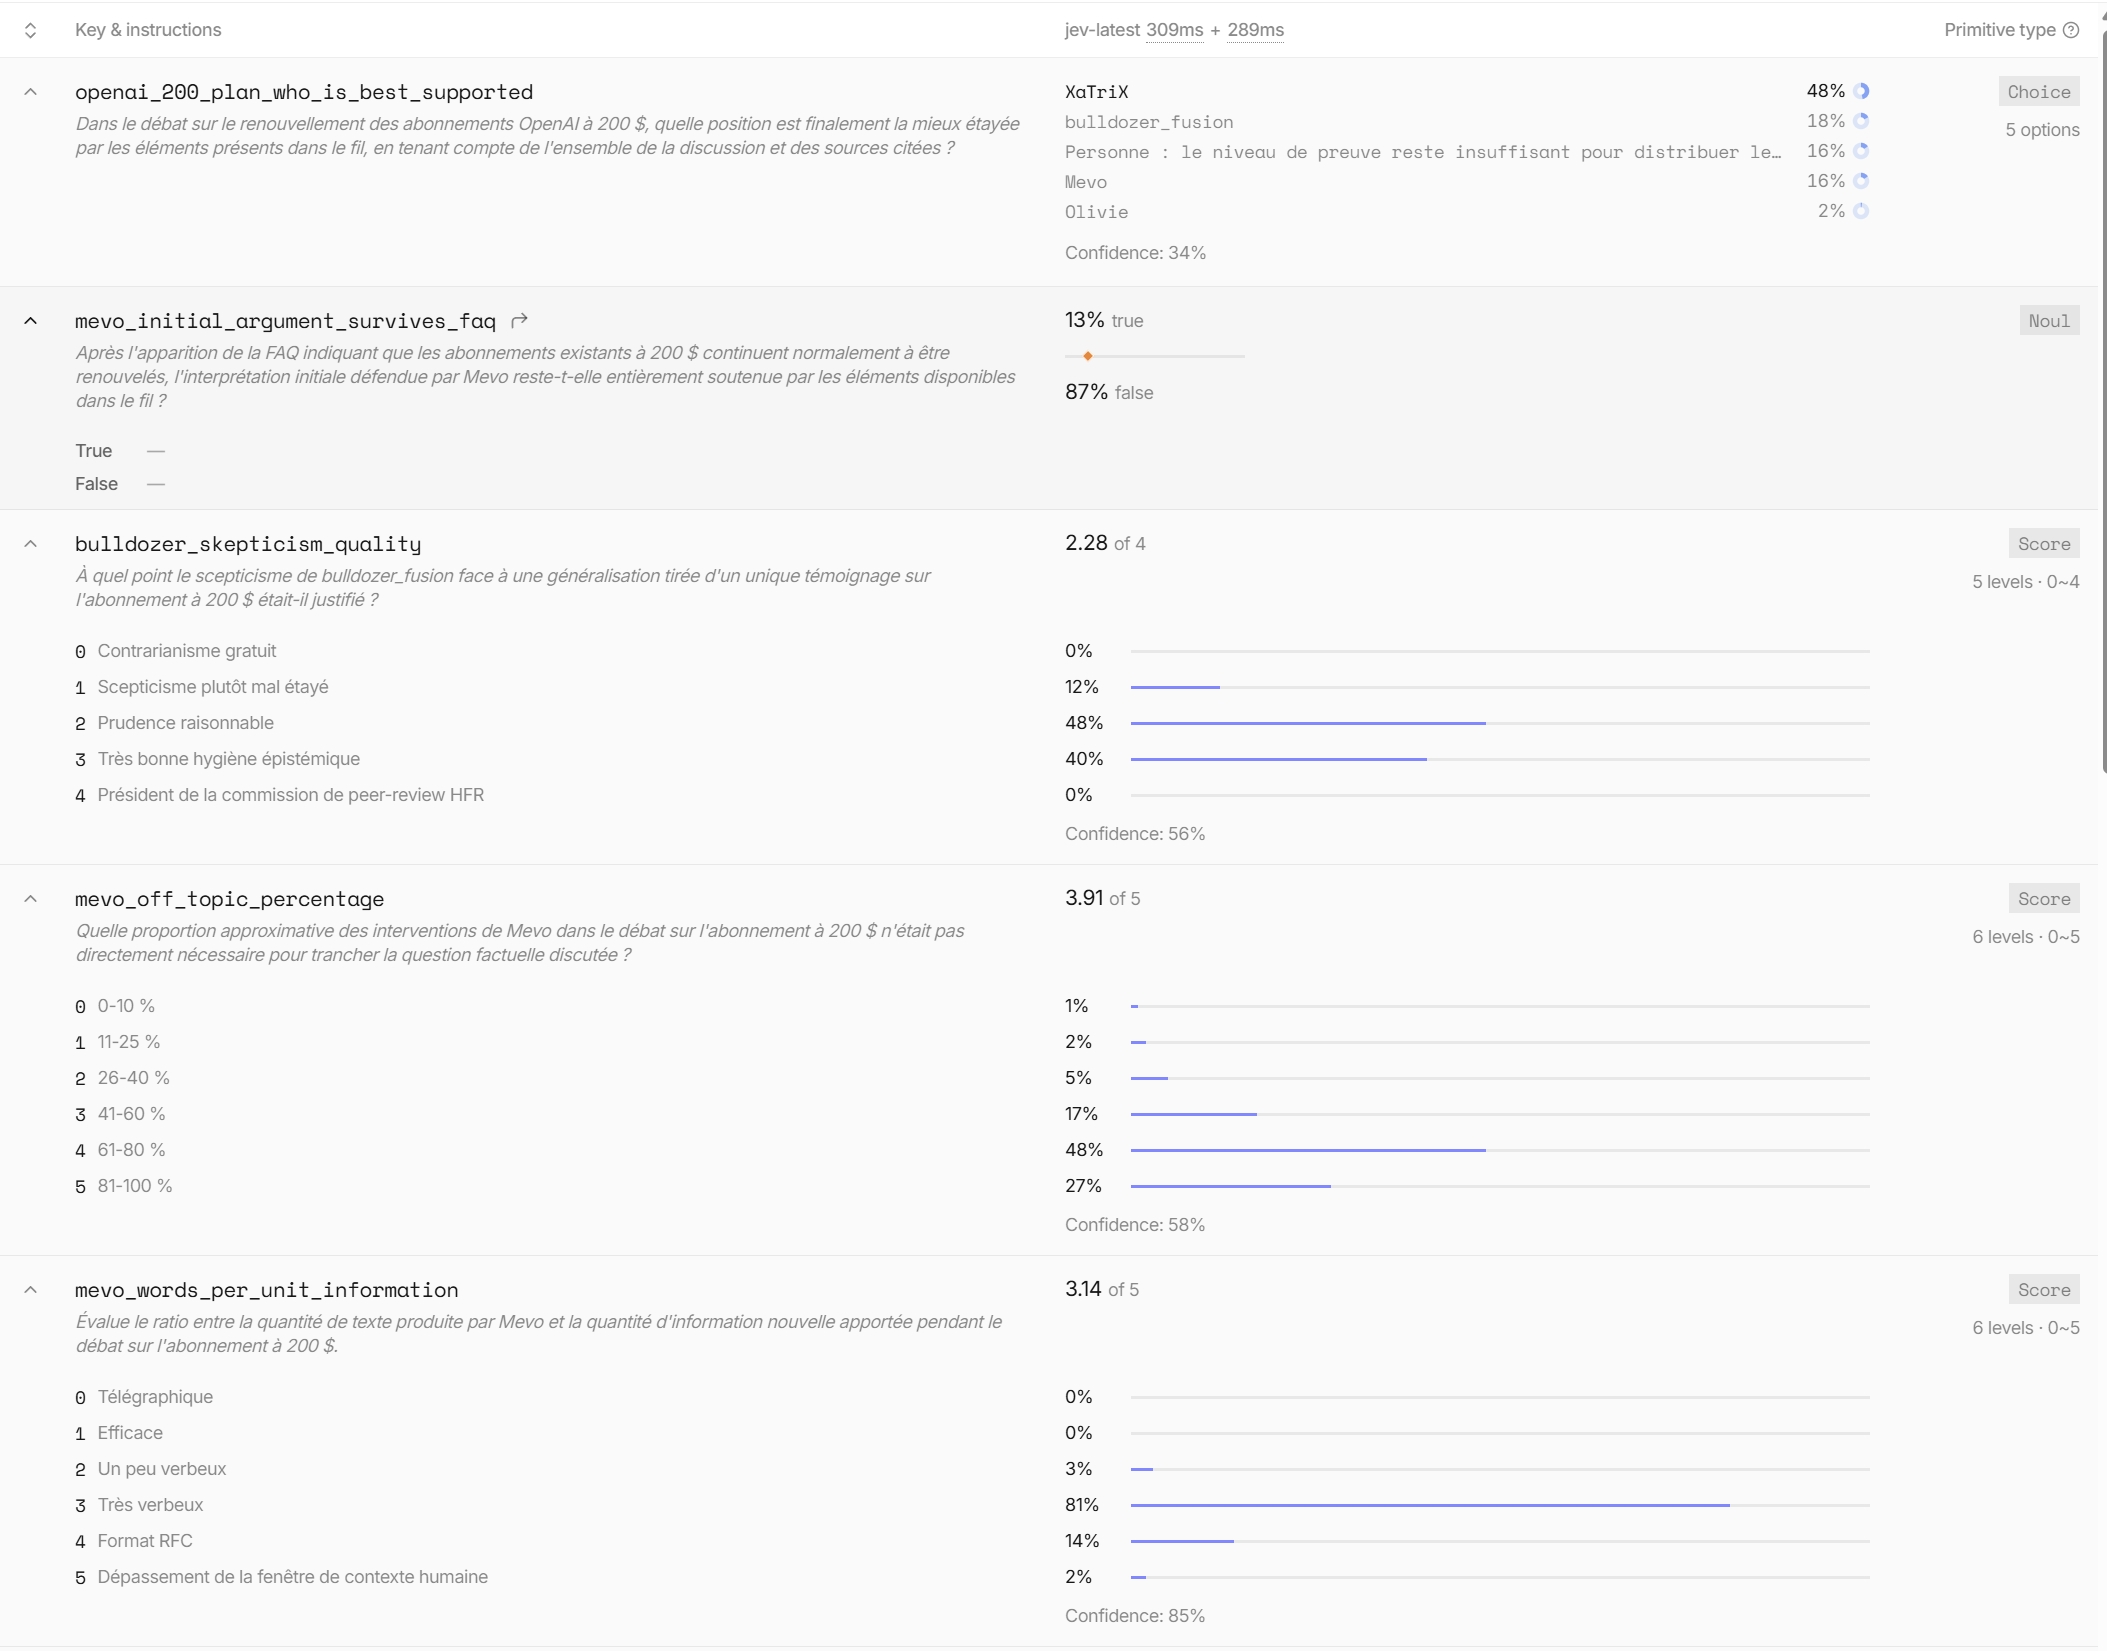Collapse the bulldozer_skepticism_quality row
2107x1651 pixels.
click(31, 544)
